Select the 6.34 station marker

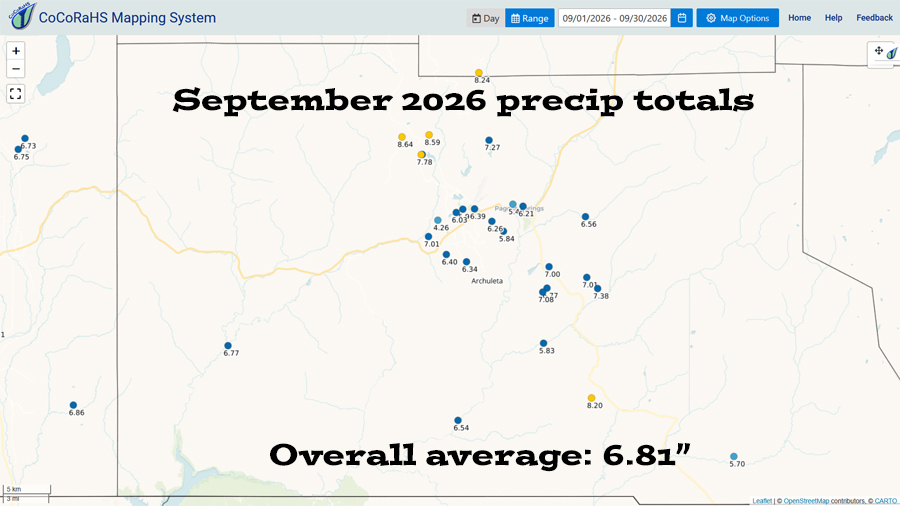pos(467,262)
